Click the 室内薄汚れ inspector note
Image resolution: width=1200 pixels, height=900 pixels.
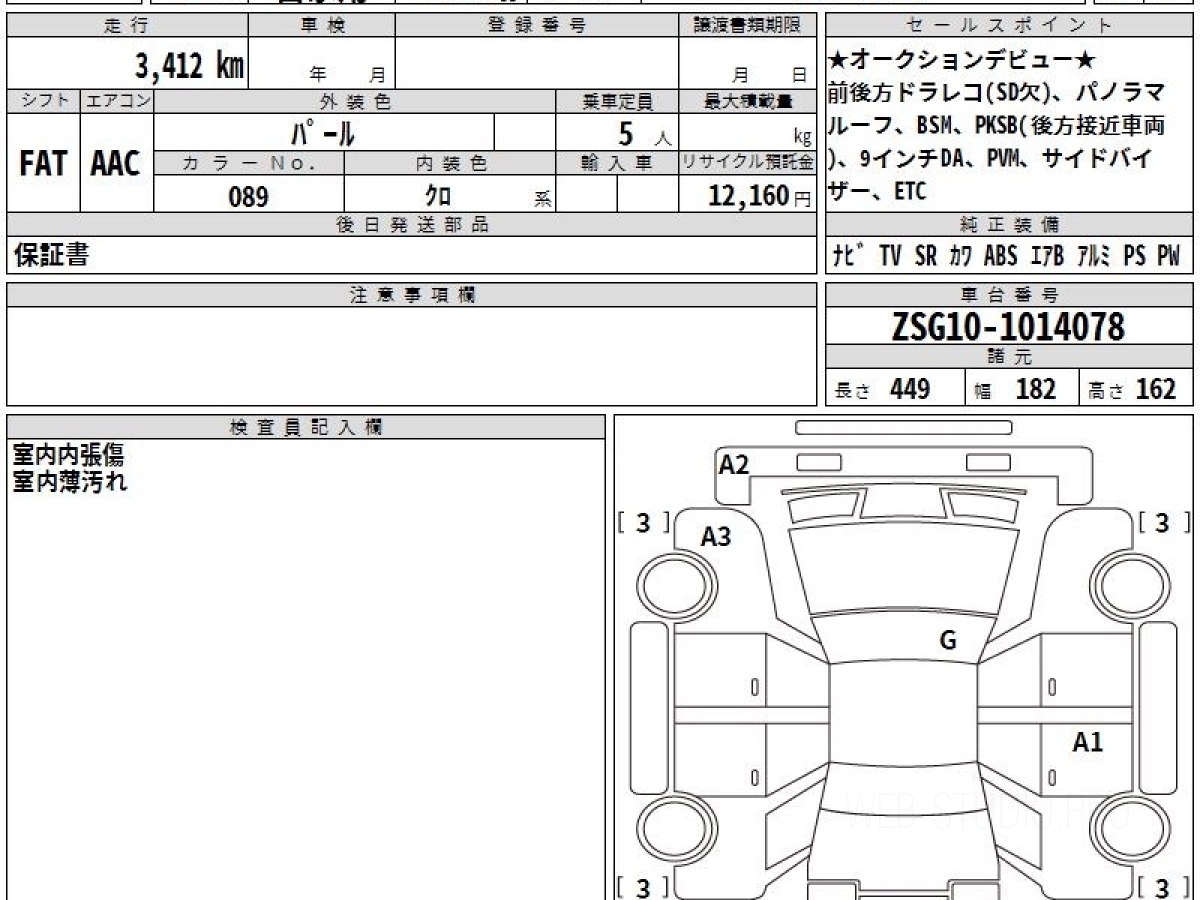pos(69,481)
